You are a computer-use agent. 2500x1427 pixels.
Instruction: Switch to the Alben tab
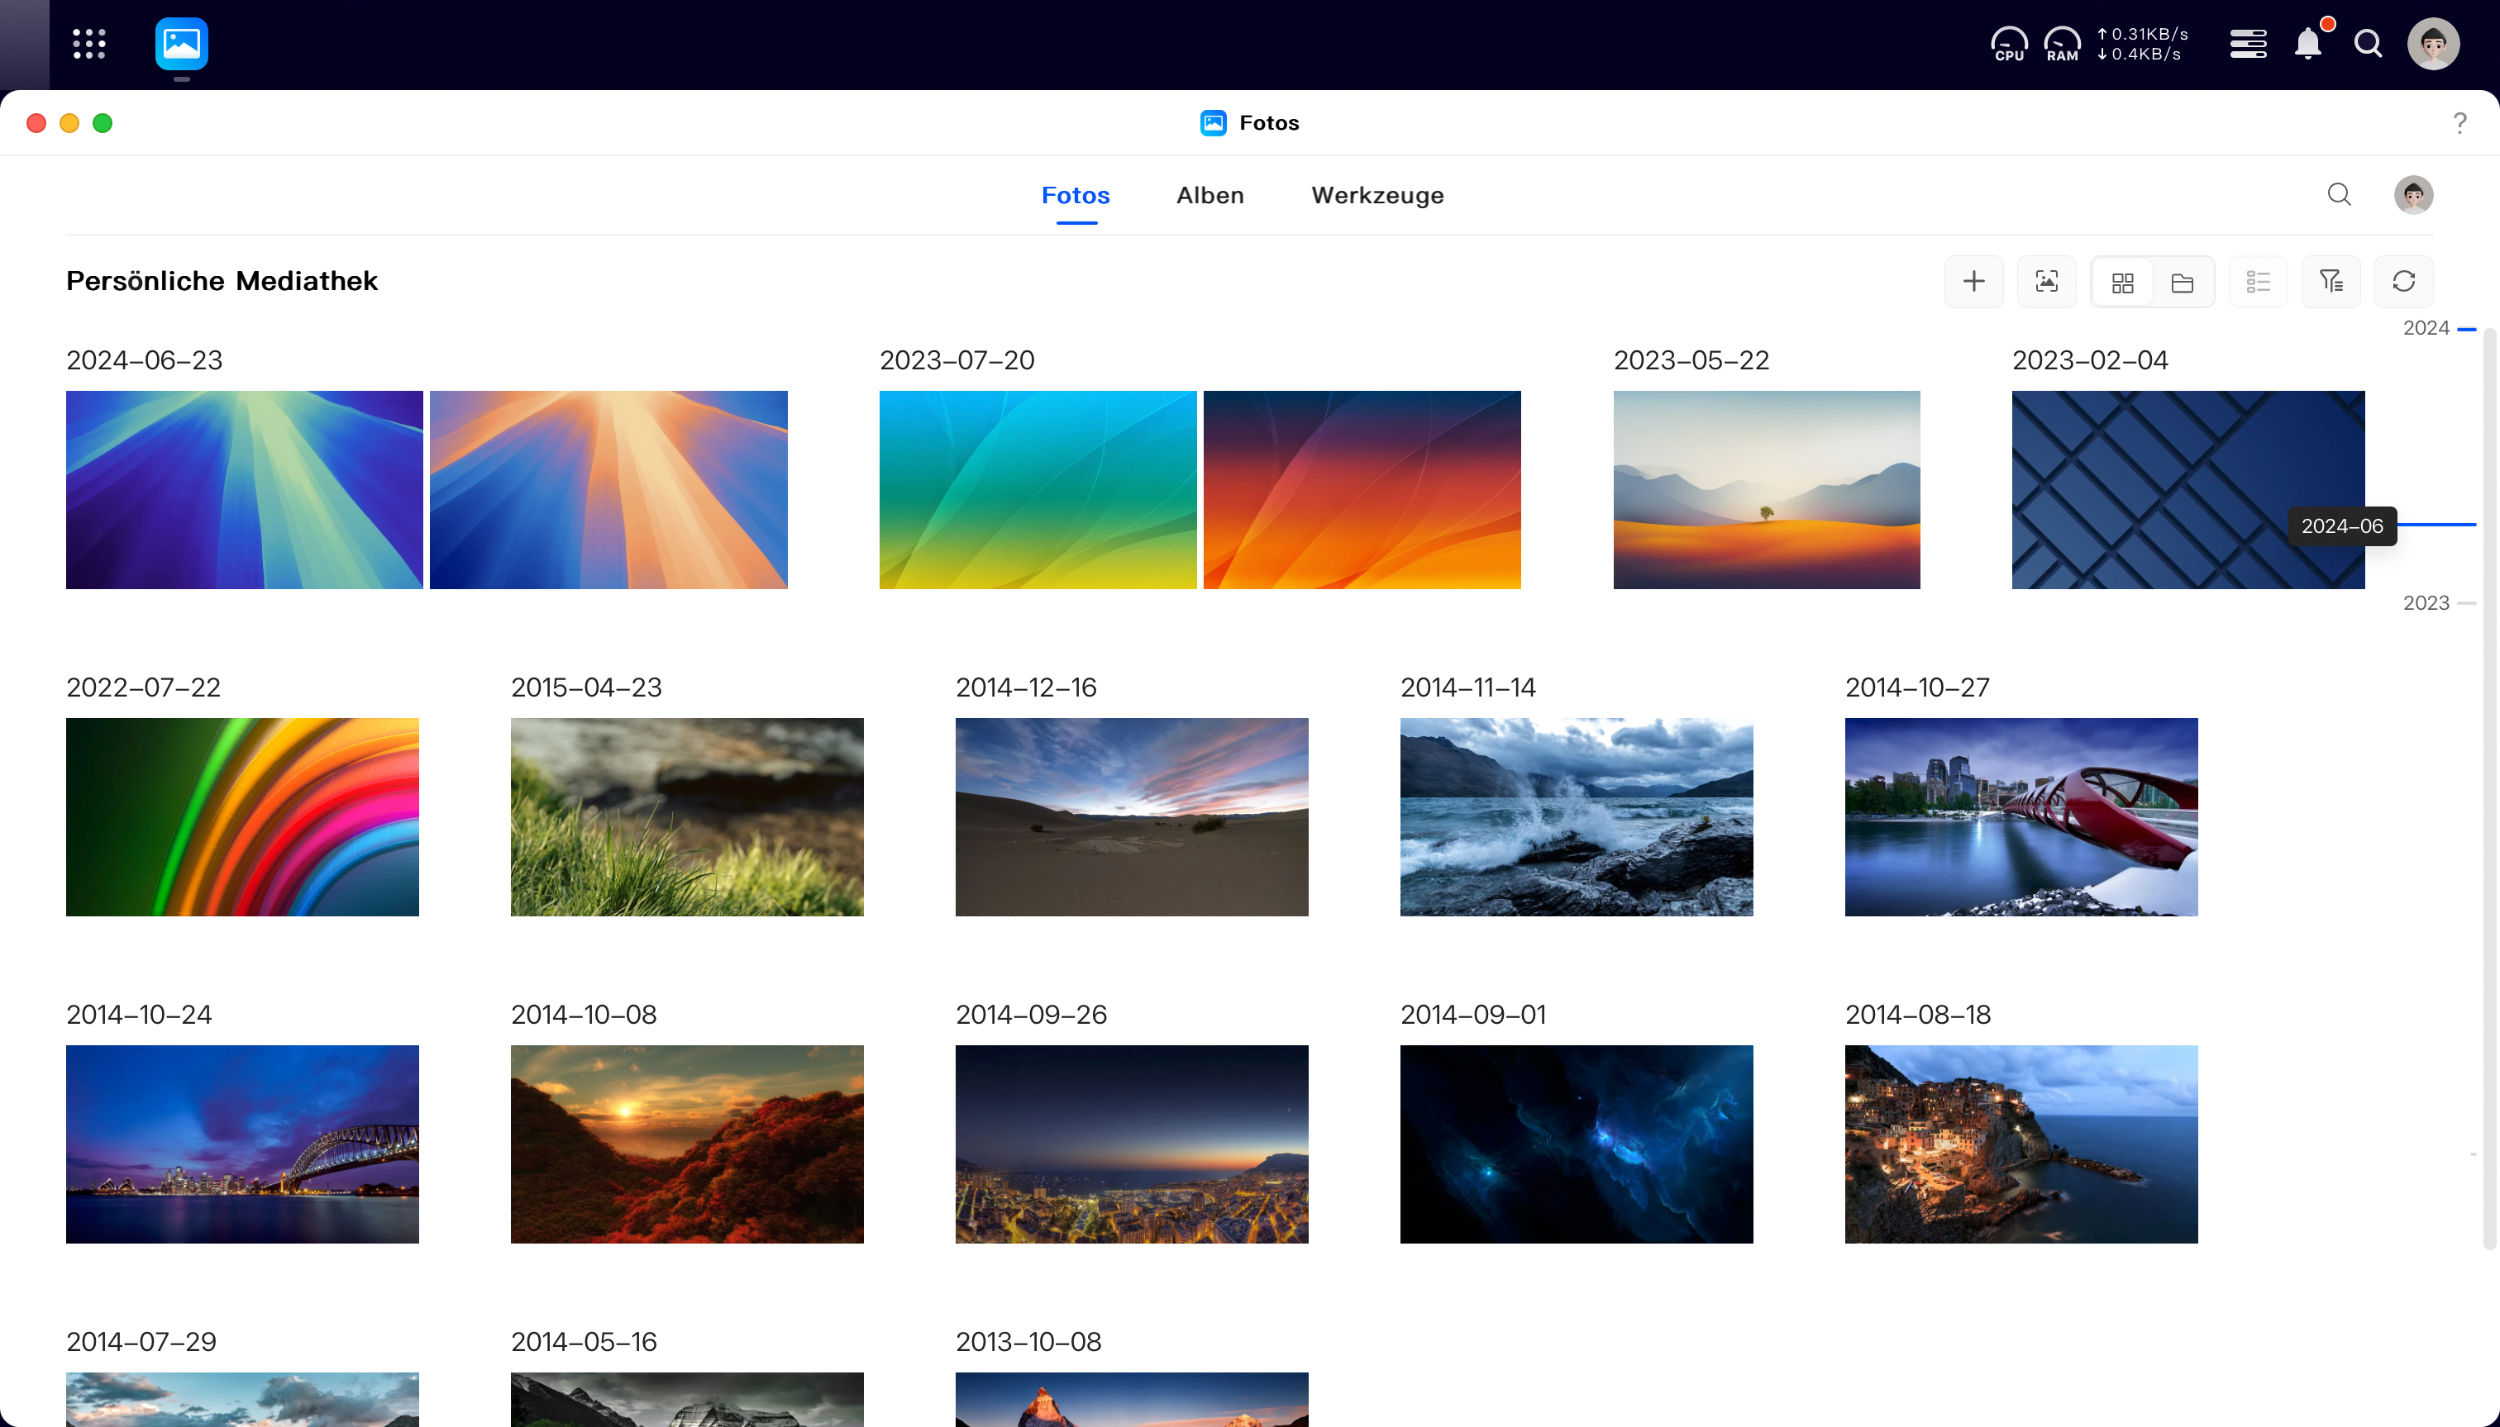(x=1210, y=195)
